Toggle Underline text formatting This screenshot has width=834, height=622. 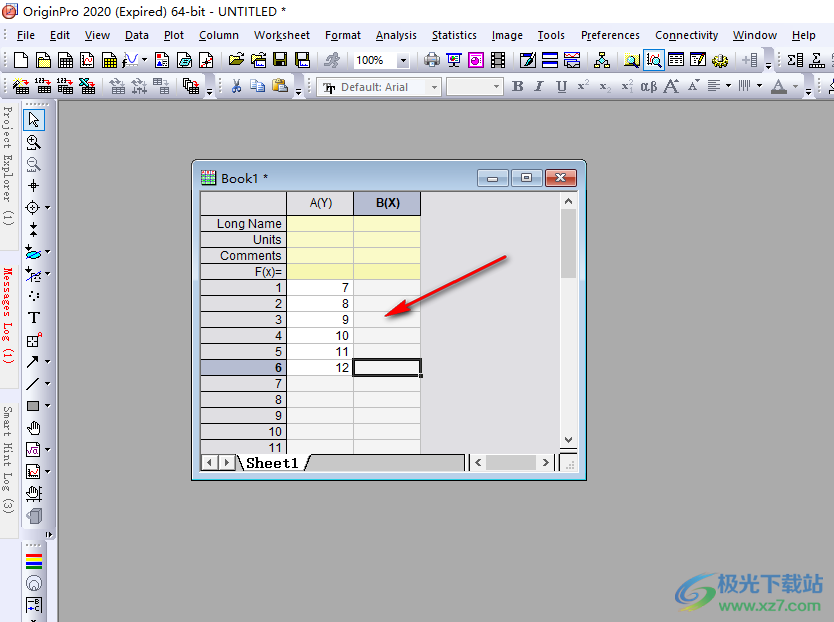561,86
